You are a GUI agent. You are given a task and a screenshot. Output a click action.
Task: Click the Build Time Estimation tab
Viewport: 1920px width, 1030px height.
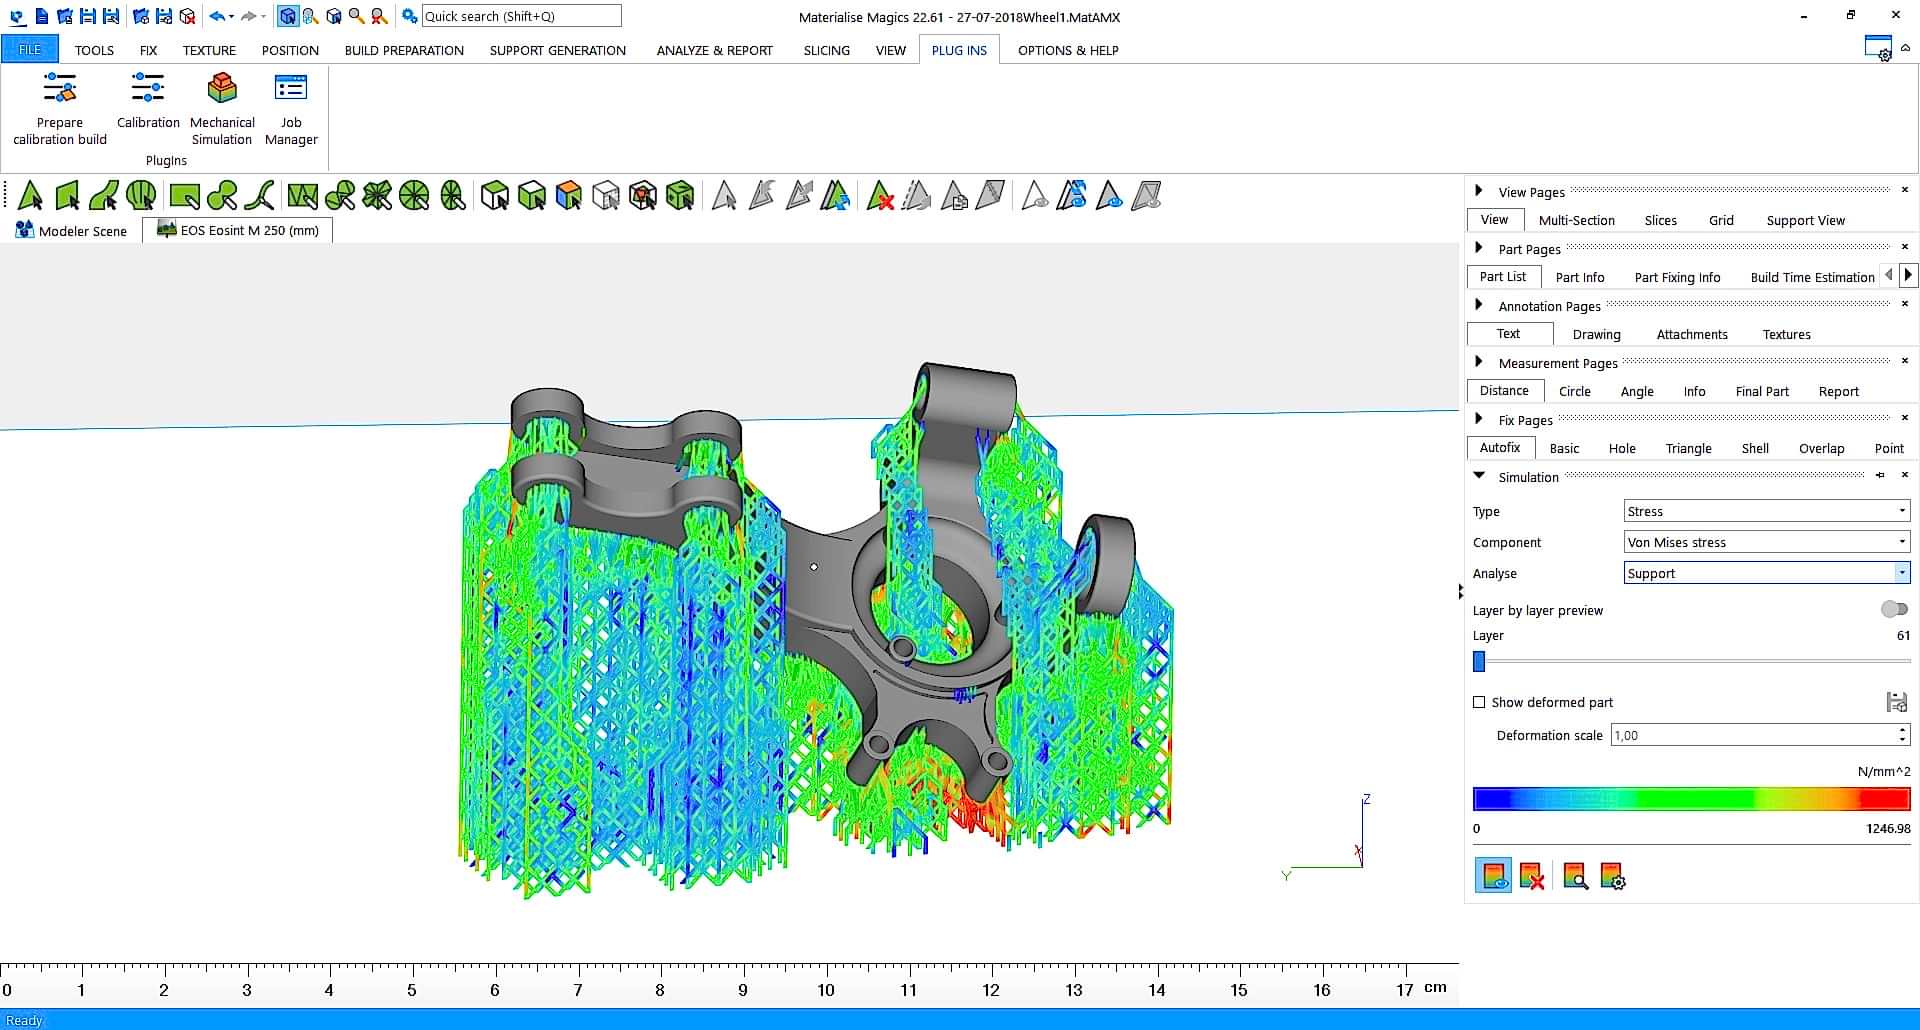click(1812, 277)
